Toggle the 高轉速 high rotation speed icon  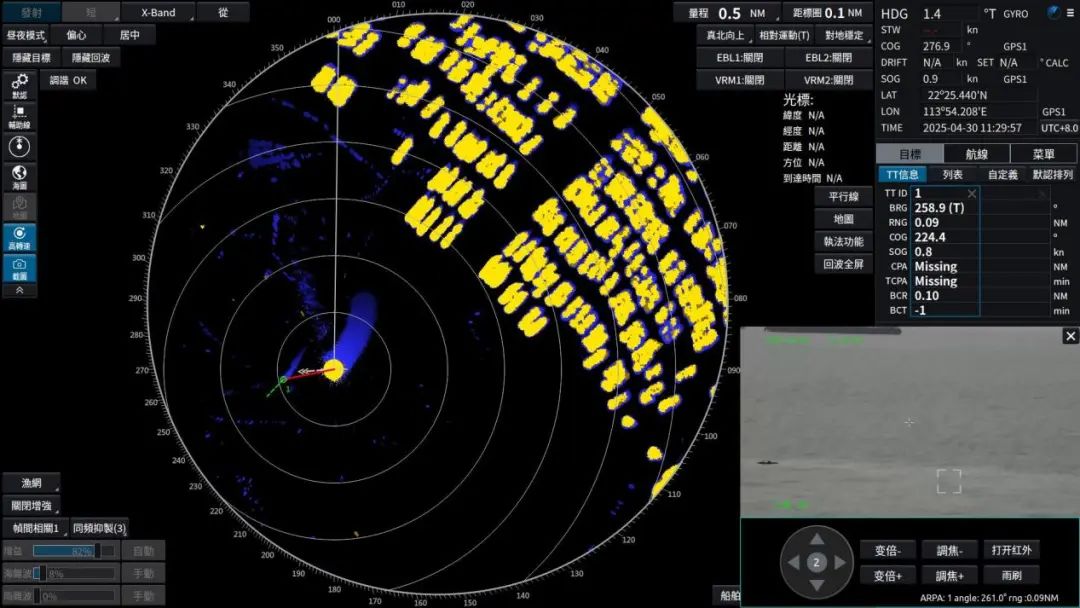pos(19,238)
